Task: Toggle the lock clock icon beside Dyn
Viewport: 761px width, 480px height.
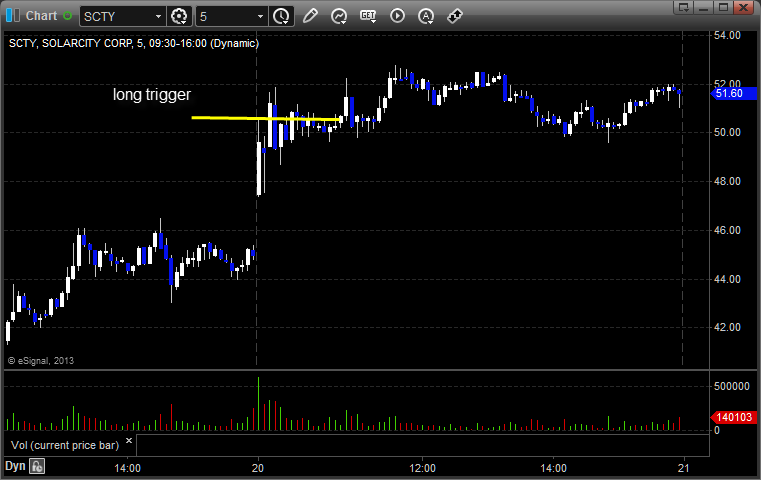Action: click(x=37, y=466)
